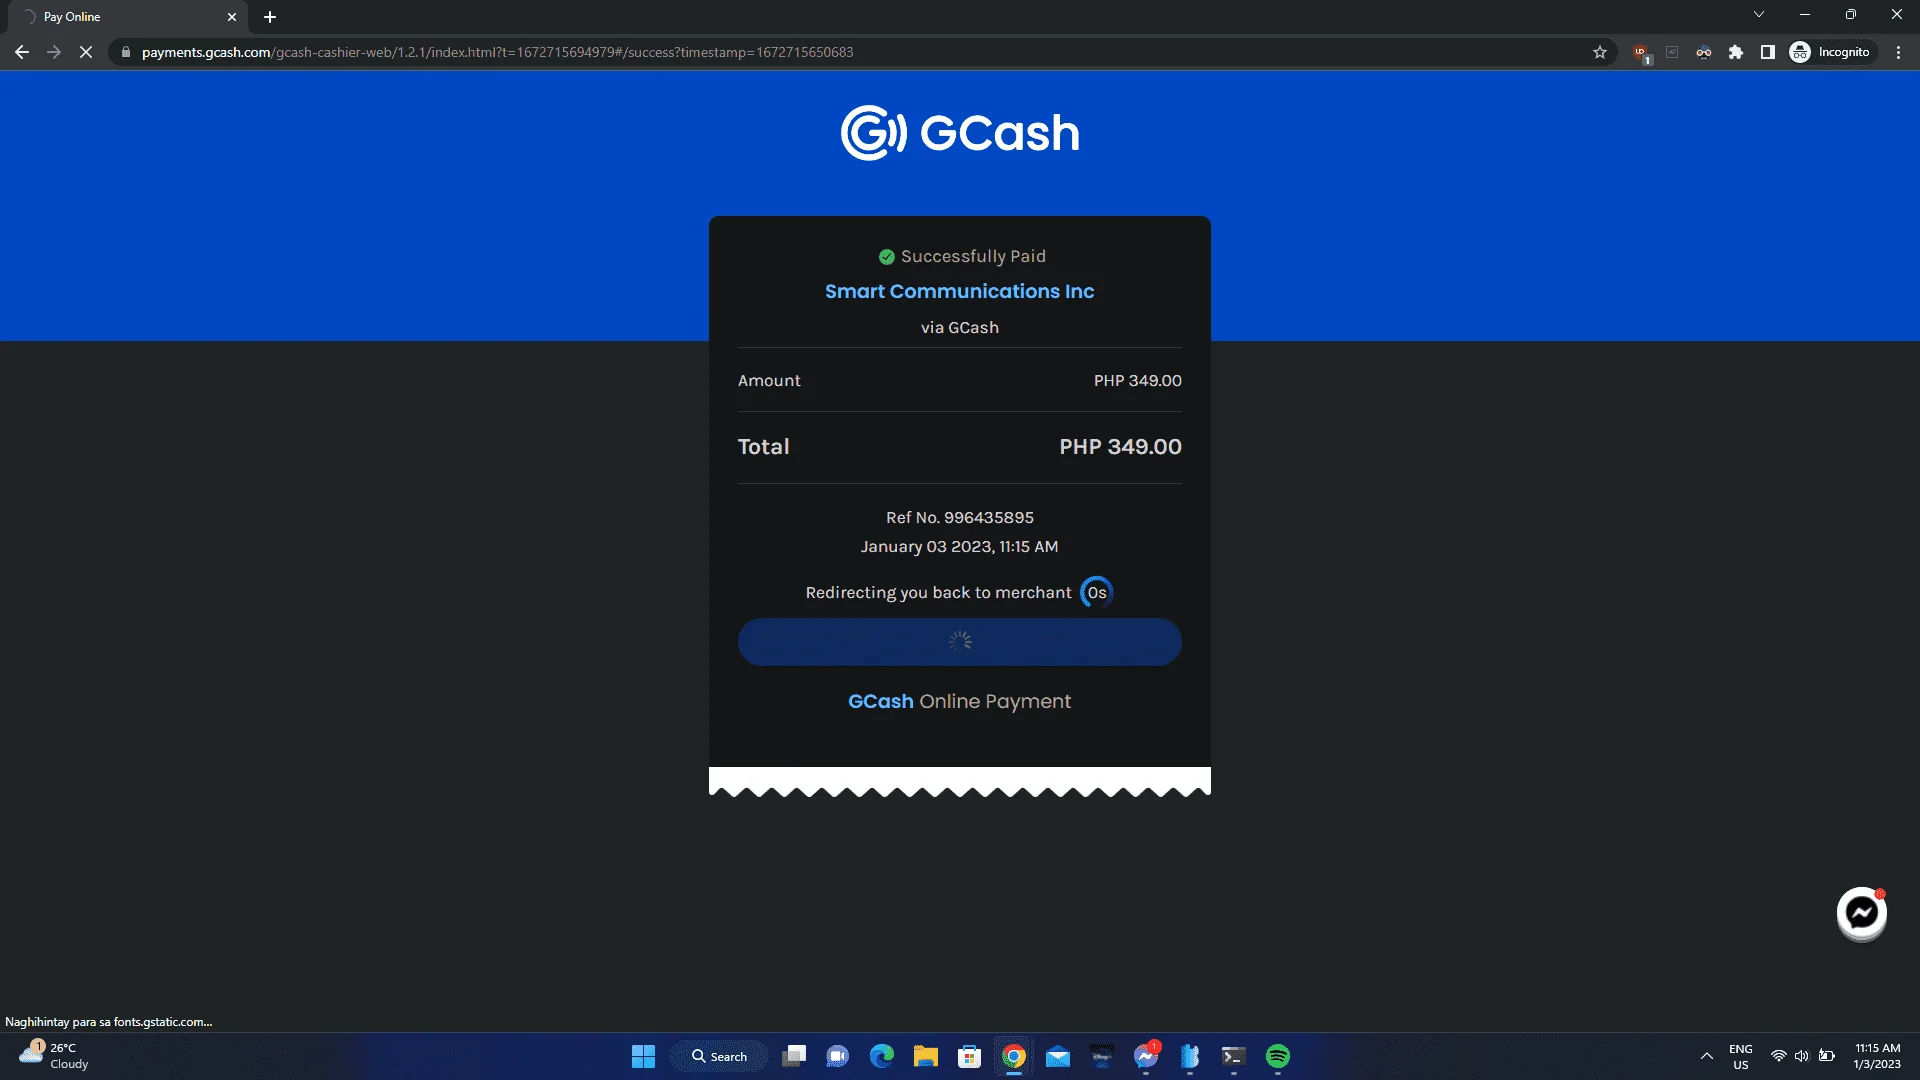Viewport: 1920px width, 1080px height.
Task: Open the volume control in the tray
Action: coord(1802,1056)
